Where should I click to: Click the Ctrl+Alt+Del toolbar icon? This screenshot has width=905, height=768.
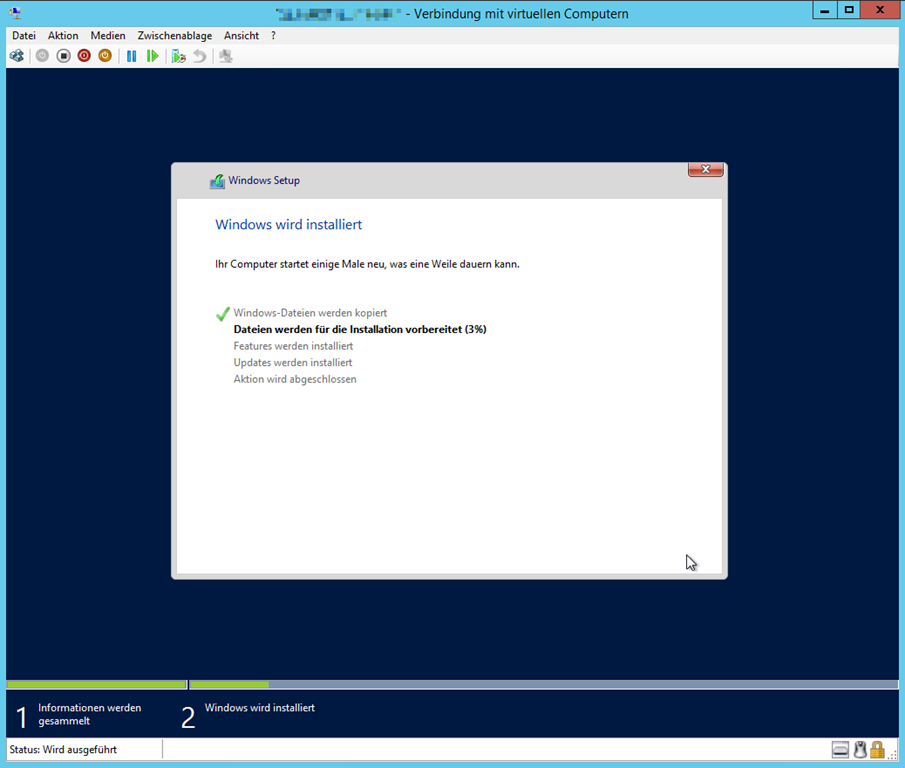[x=17, y=56]
